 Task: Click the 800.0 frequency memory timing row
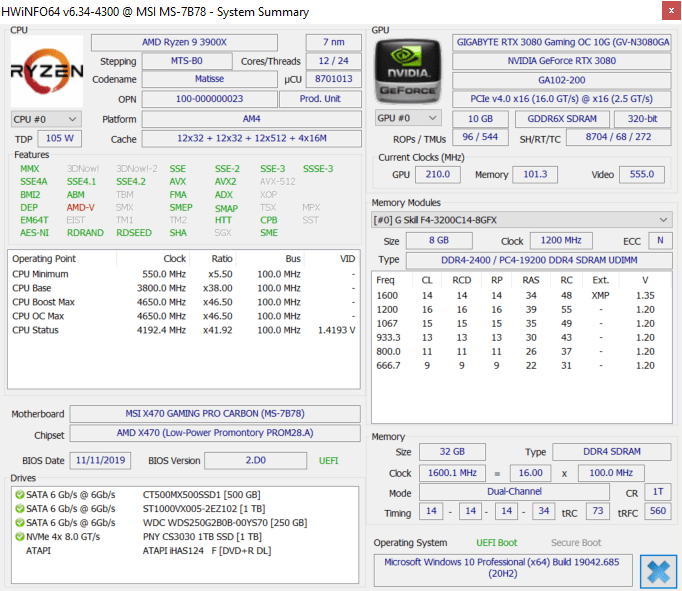click(x=522, y=351)
